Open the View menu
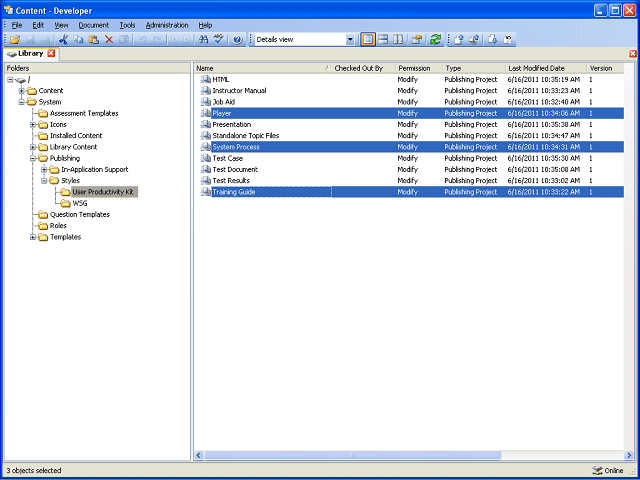Screen dimensions: 640x480 point(61,25)
